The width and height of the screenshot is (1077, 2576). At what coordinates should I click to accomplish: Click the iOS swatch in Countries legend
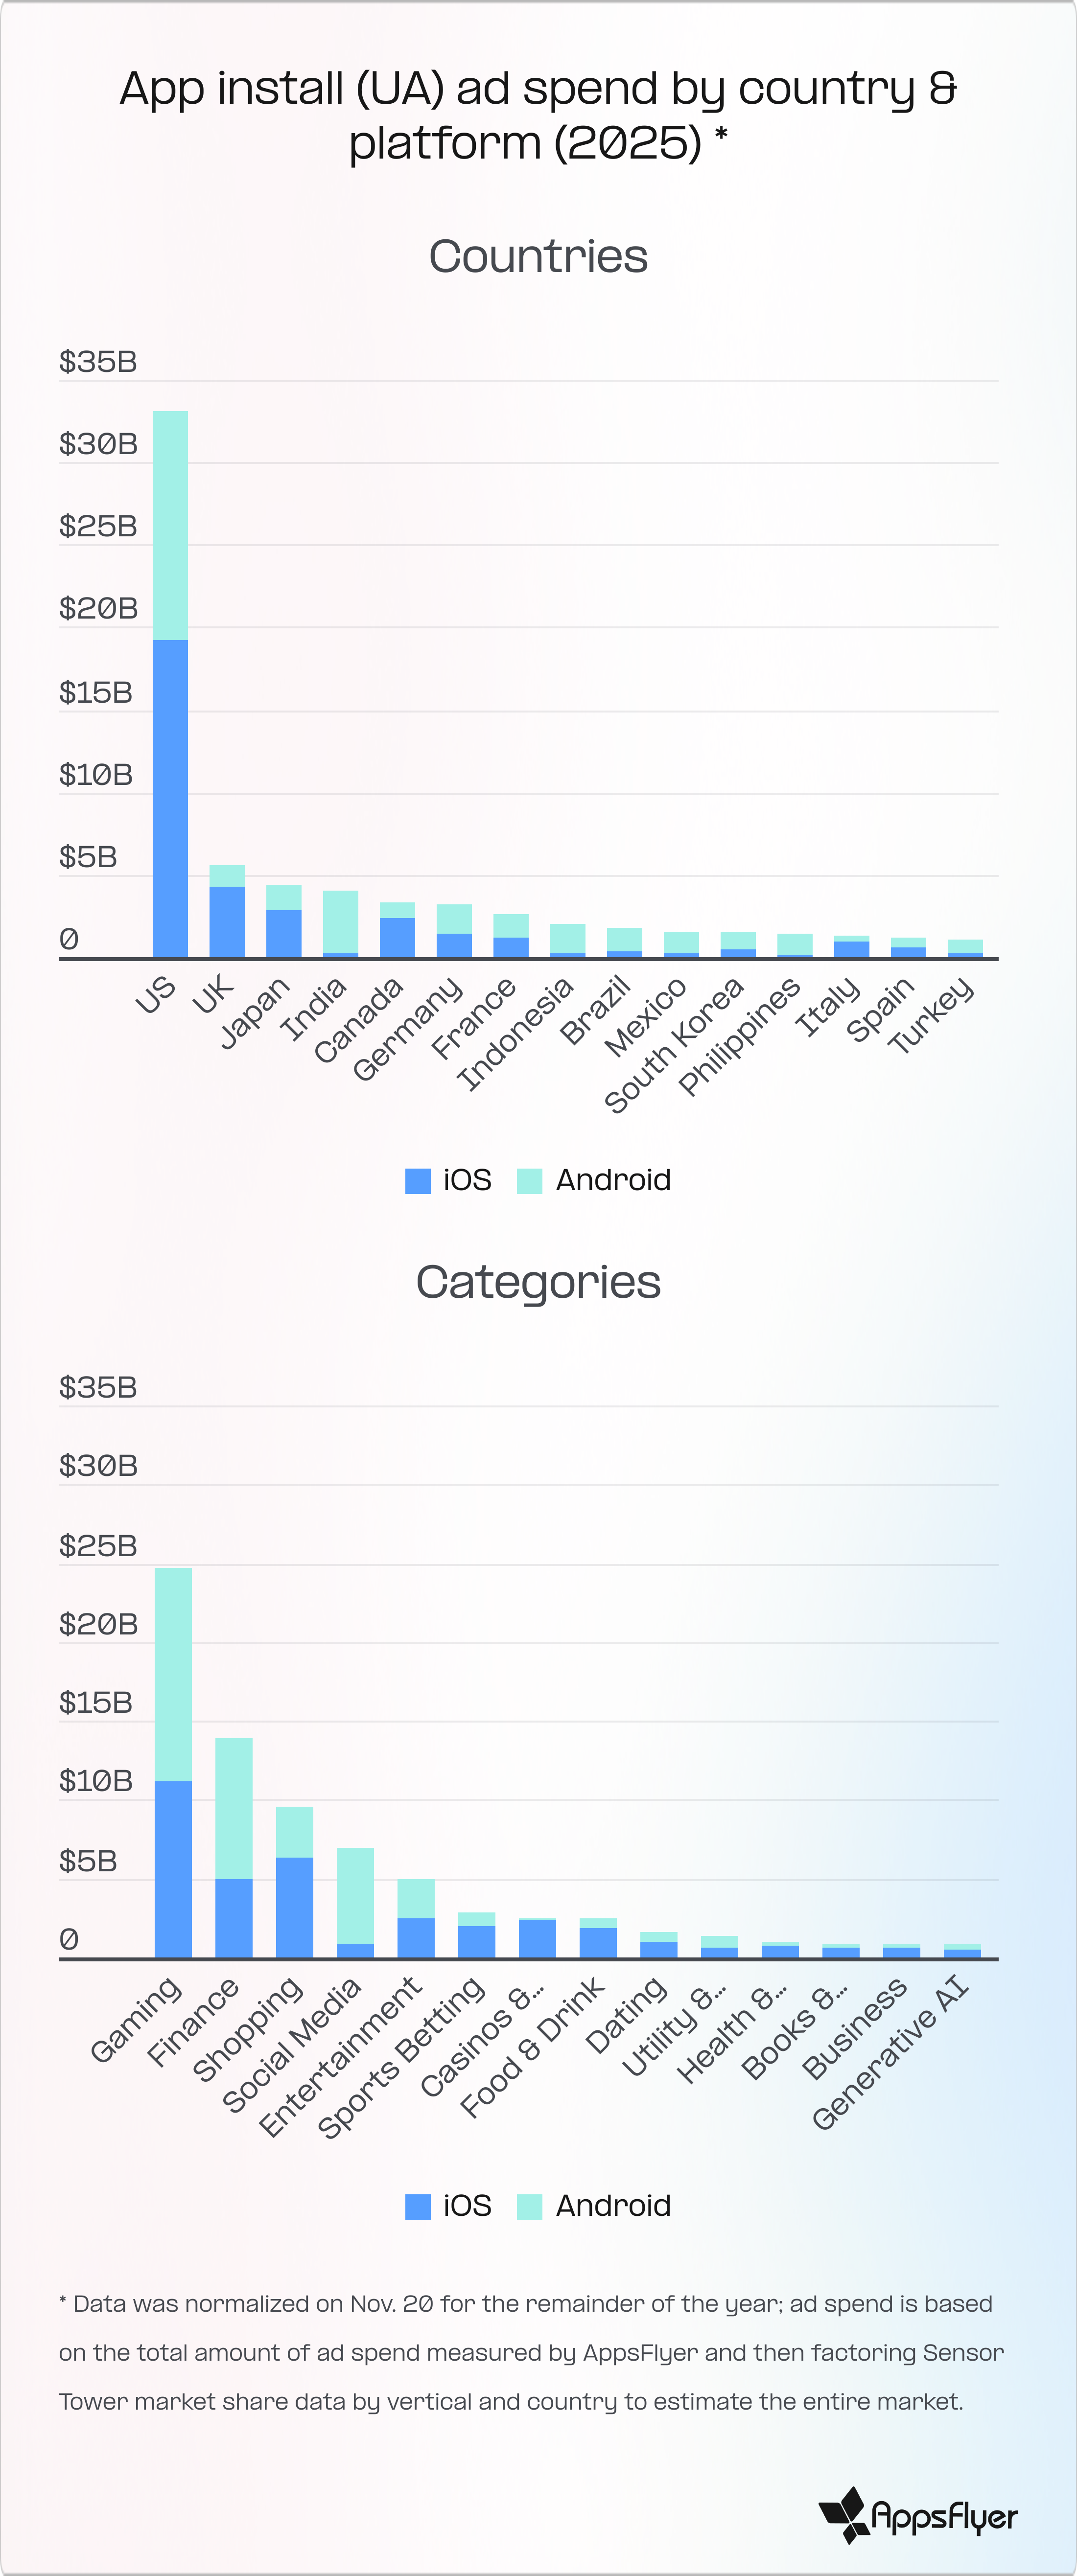pyautogui.click(x=418, y=1181)
